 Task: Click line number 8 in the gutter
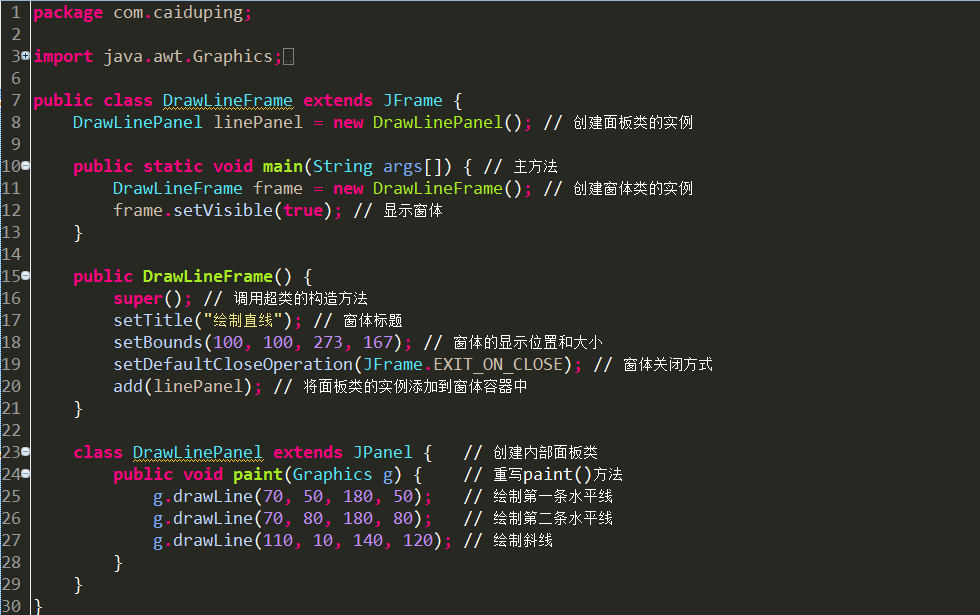click(16, 122)
